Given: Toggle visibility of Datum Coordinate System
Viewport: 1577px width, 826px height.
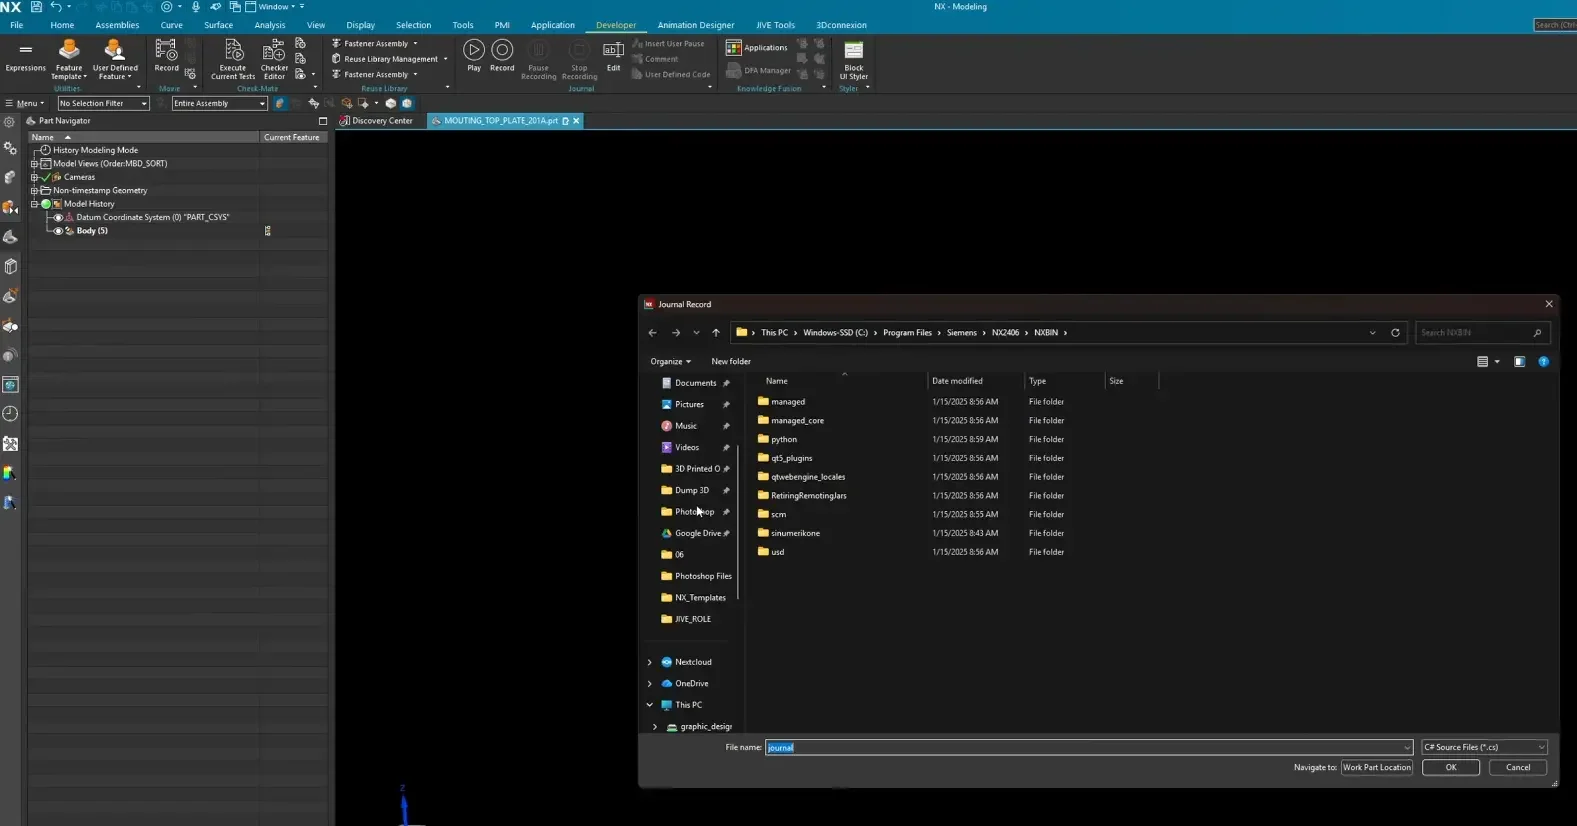Looking at the screenshot, I should (58, 217).
